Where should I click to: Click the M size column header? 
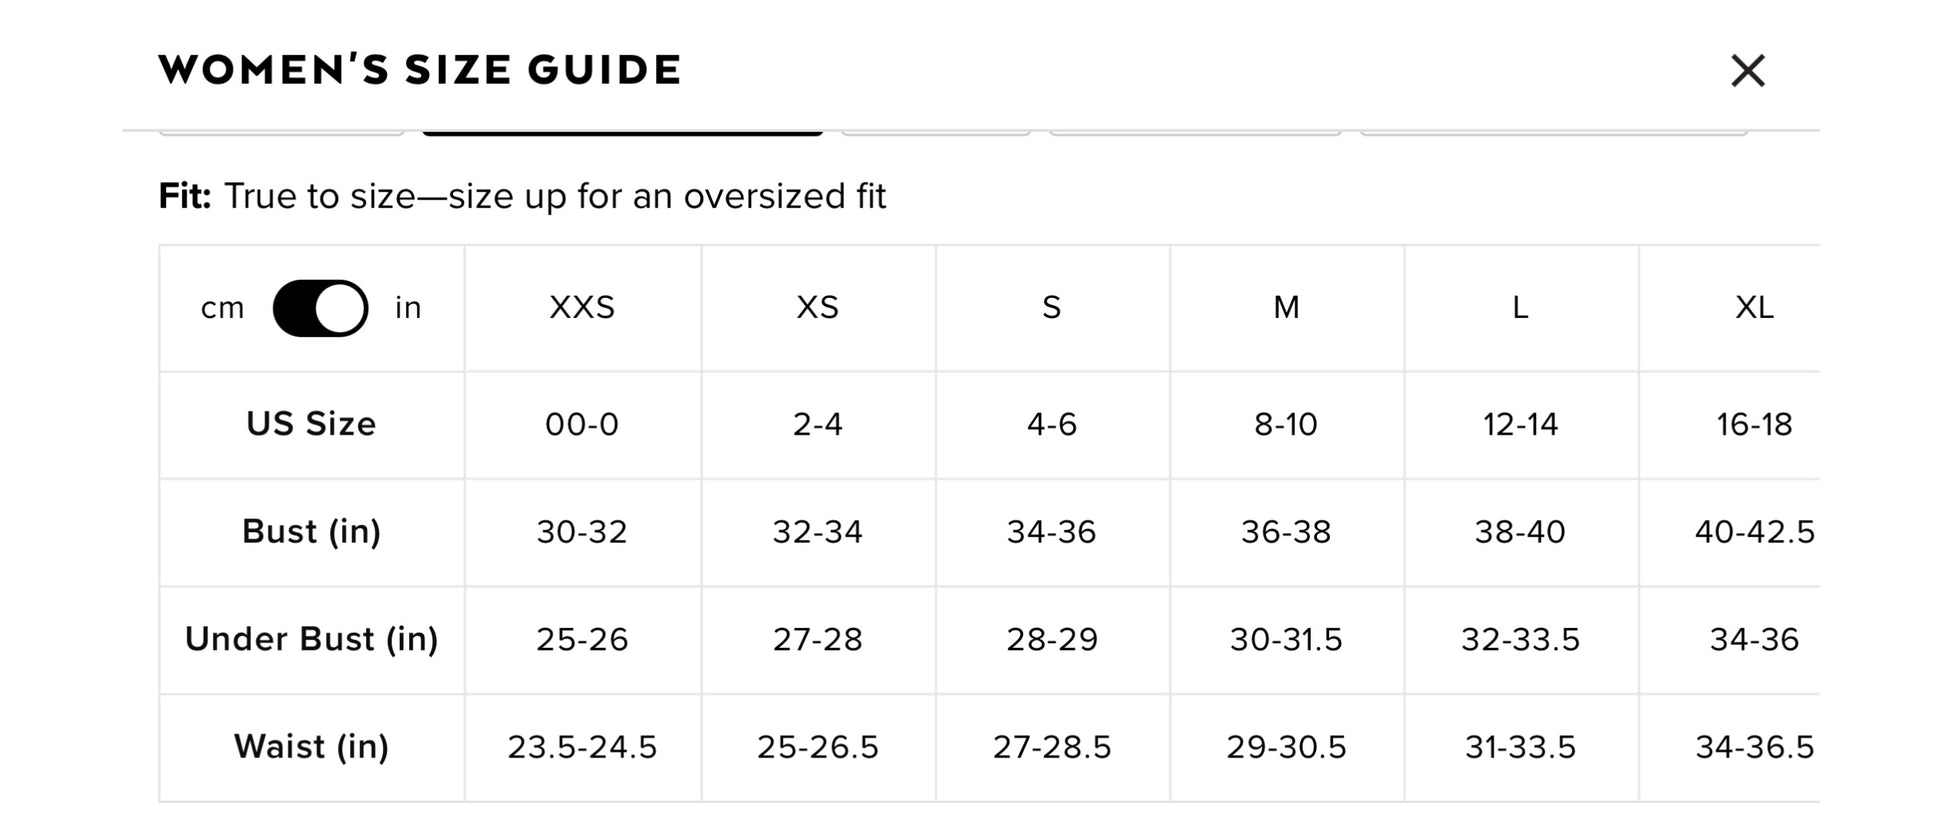click(x=1286, y=308)
